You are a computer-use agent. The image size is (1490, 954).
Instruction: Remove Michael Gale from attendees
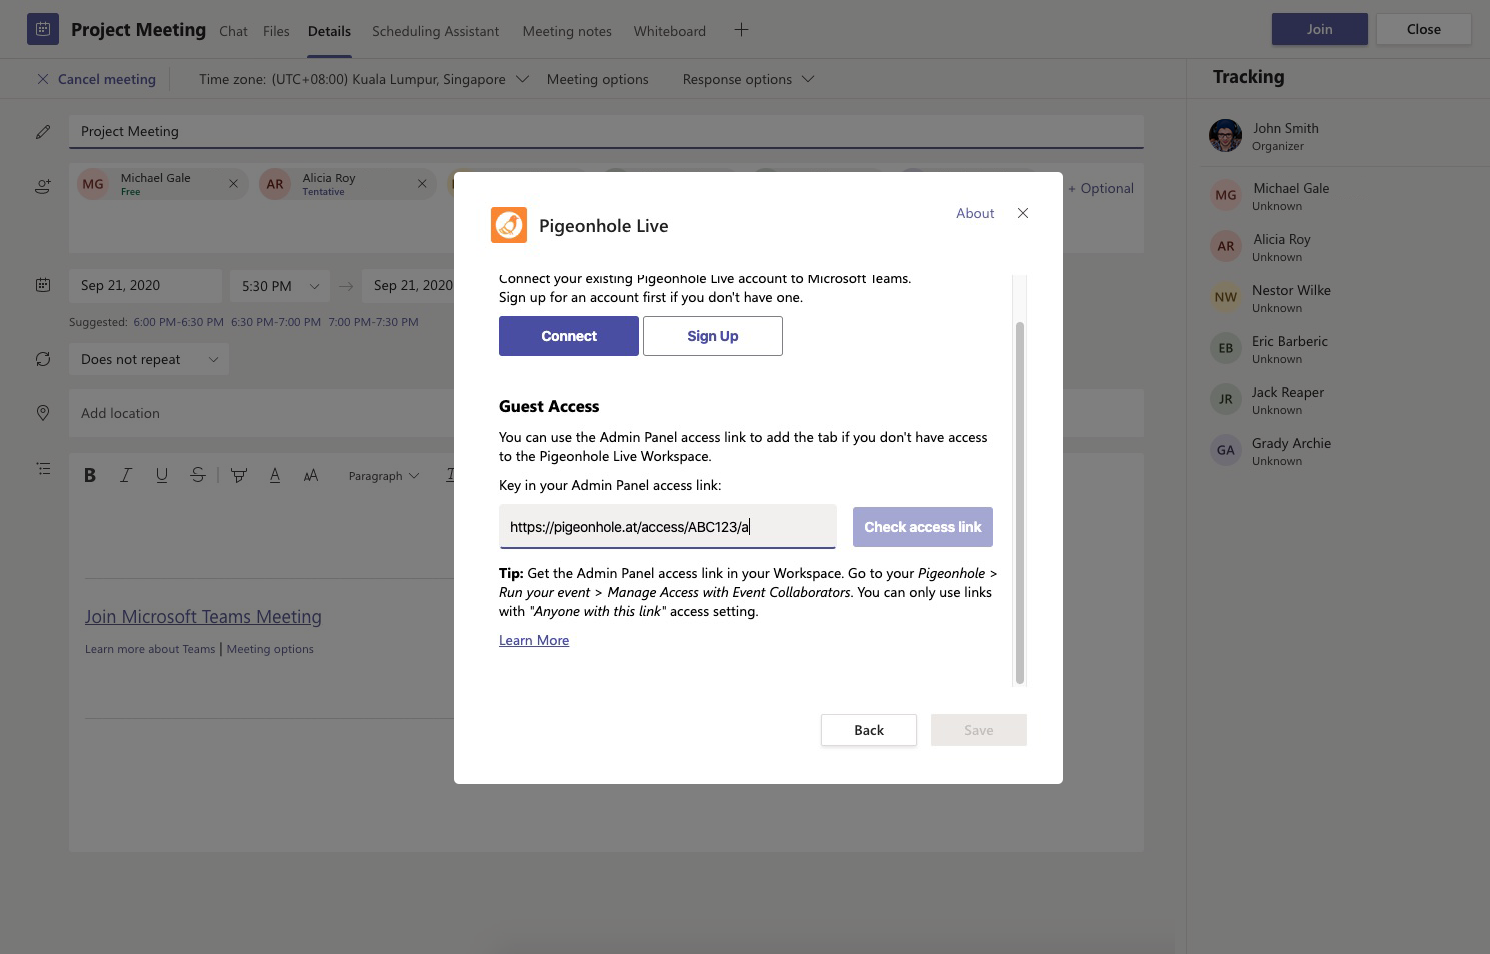pyautogui.click(x=233, y=184)
